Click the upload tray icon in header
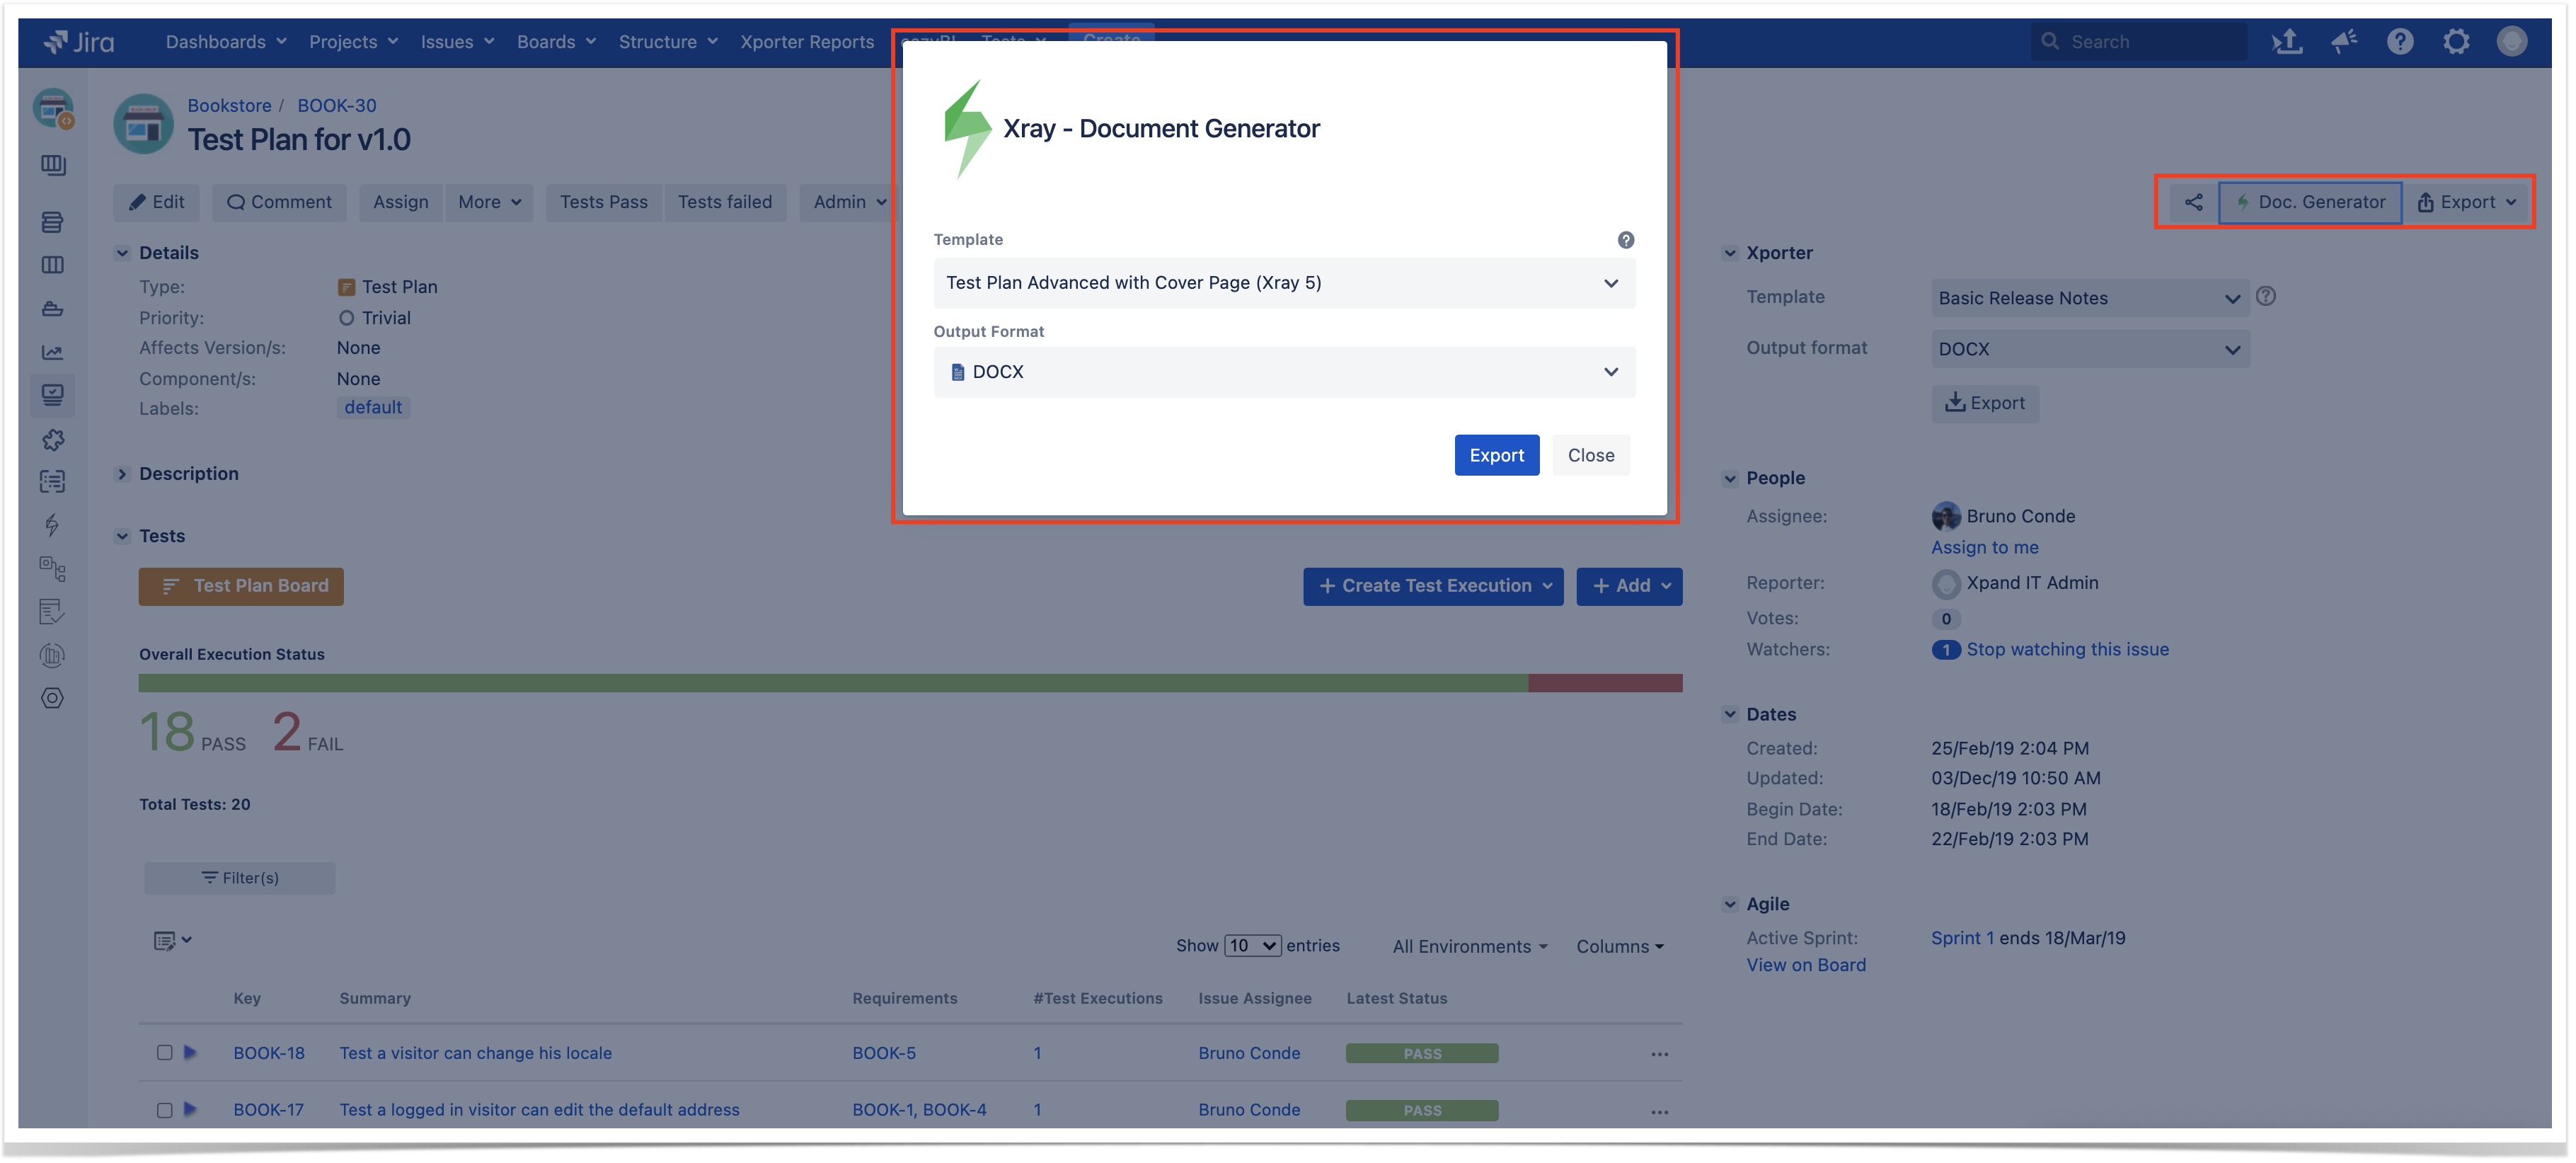 pyautogui.click(x=2286, y=41)
